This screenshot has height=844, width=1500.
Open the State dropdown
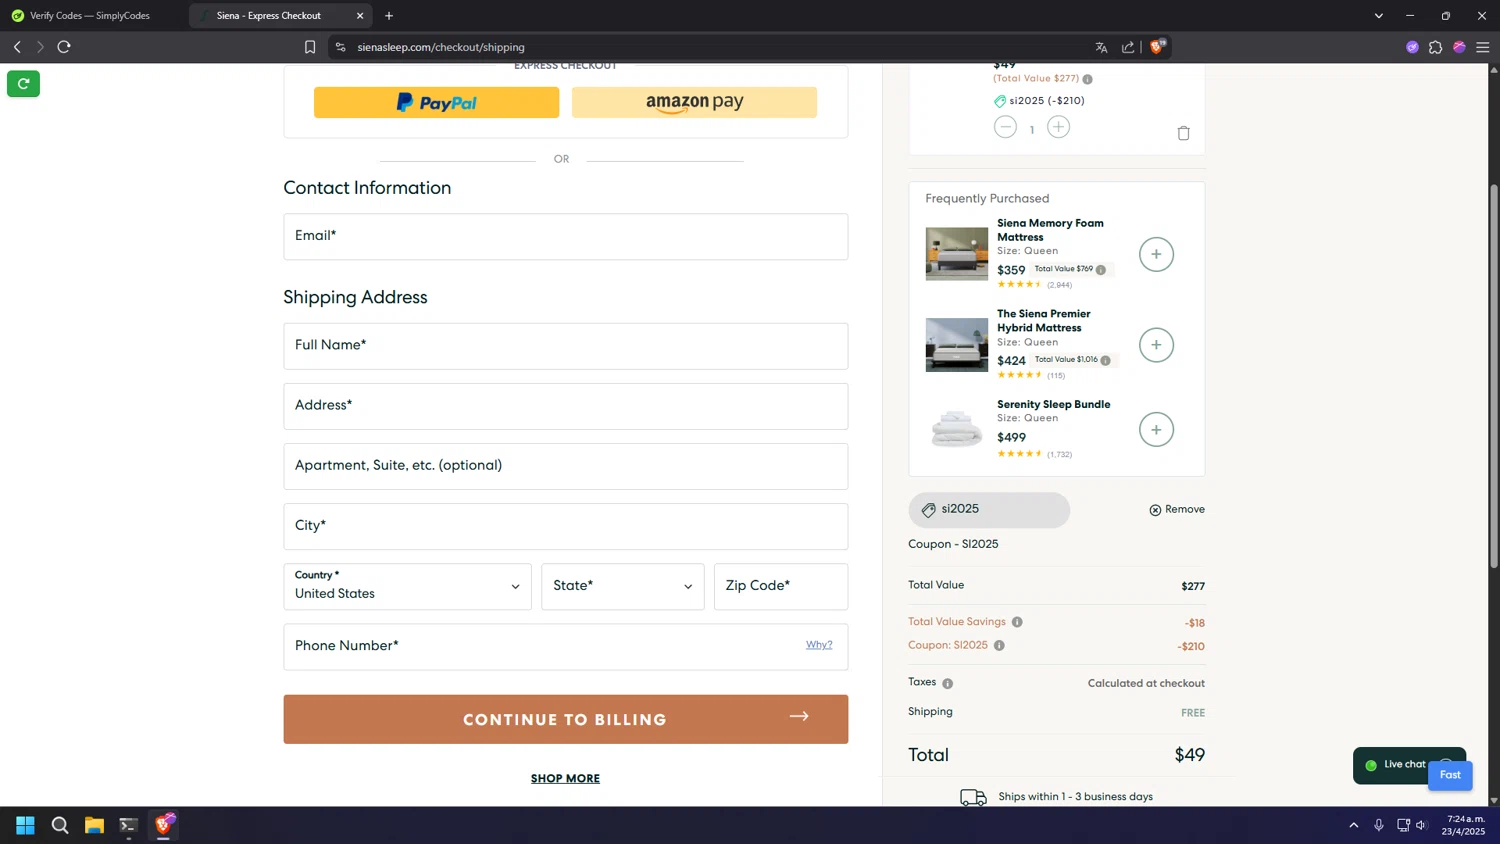point(622,586)
